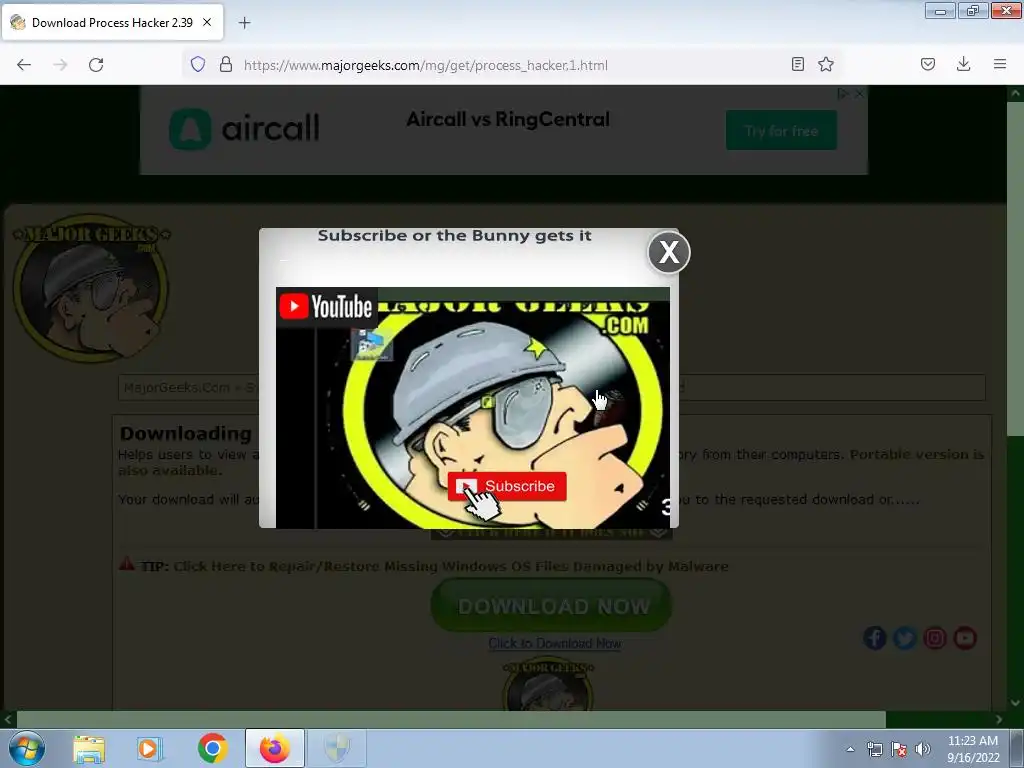This screenshot has height=768, width=1024.
Task: Open the Instagram social icon
Action: 935,637
